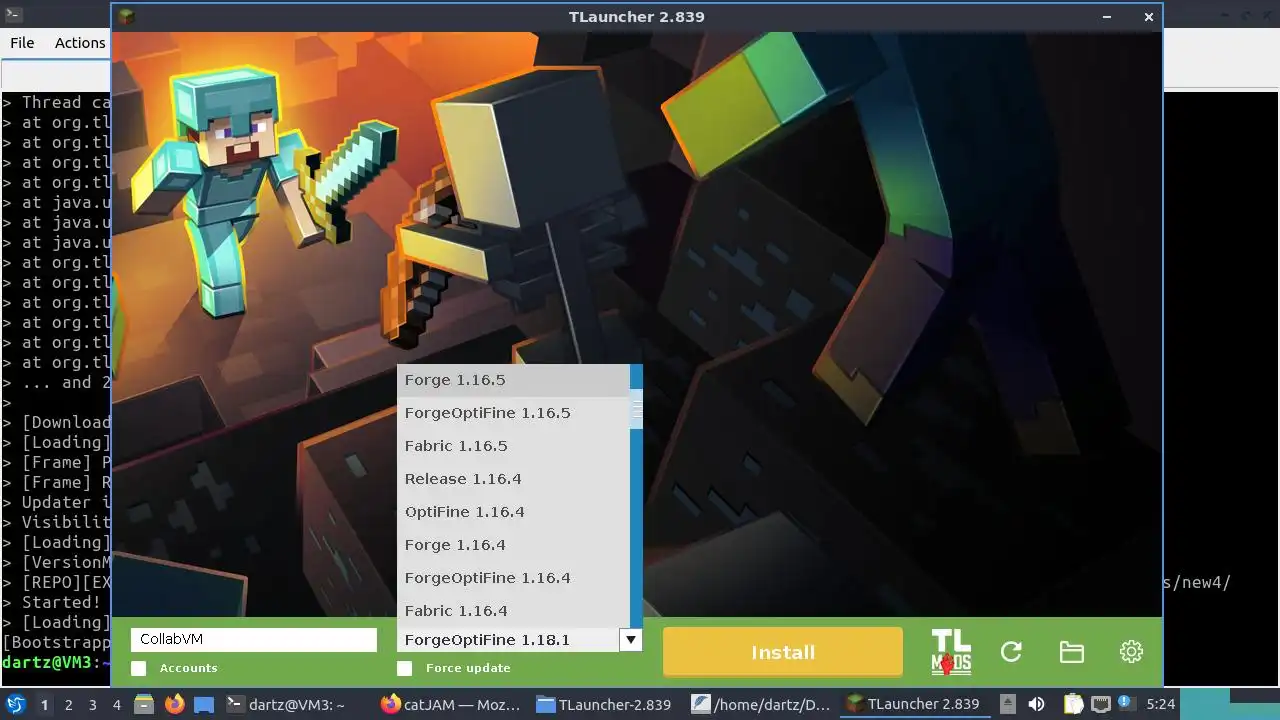Enable the Force update checkbox

405,668
